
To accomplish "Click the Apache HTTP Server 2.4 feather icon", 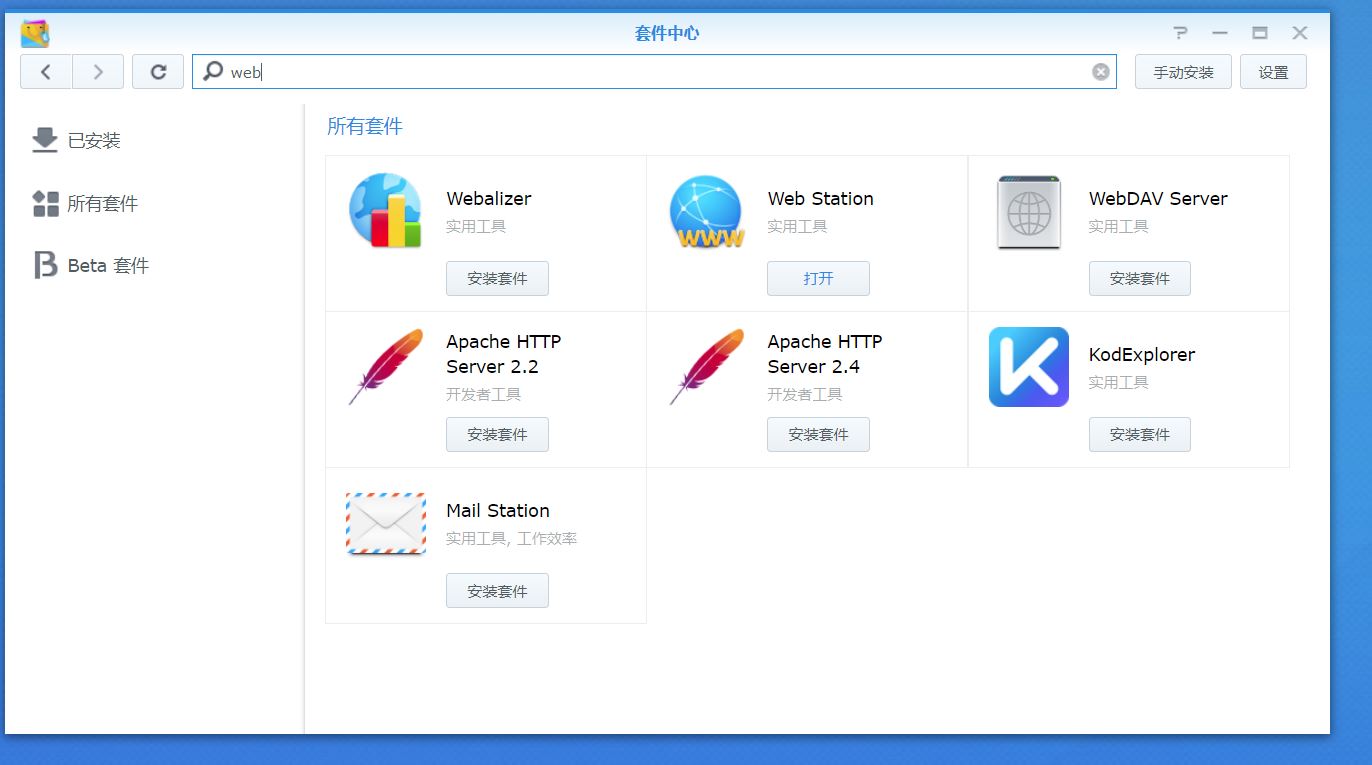I will click(x=706, y=367).
